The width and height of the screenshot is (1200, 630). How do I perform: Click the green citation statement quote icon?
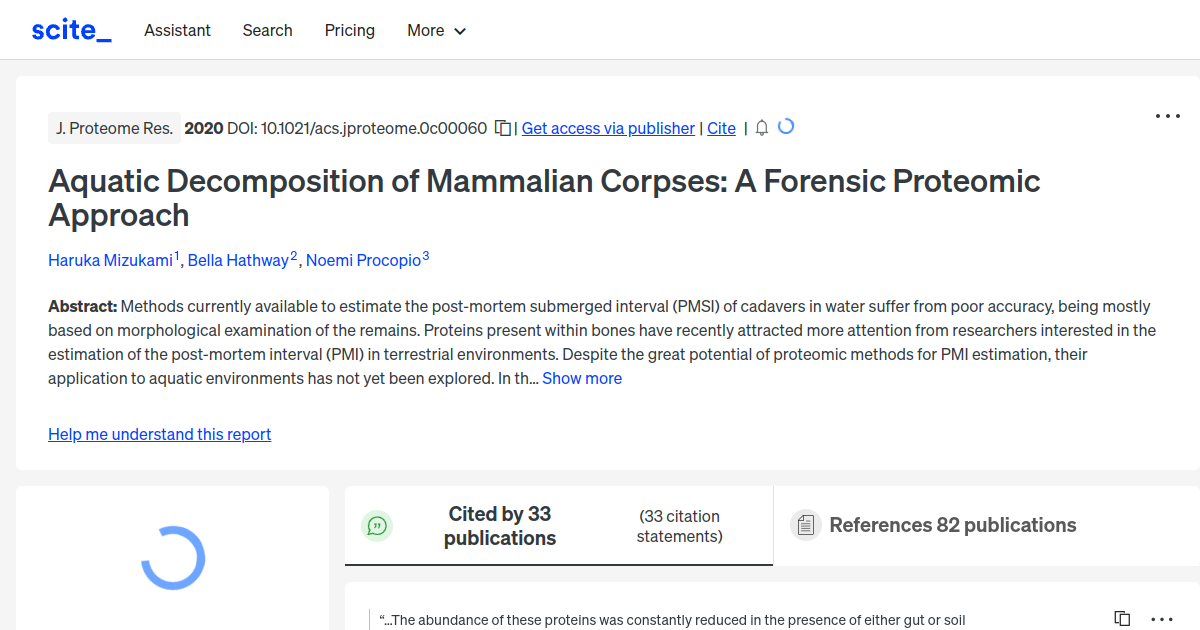click(x=377, y=525)
